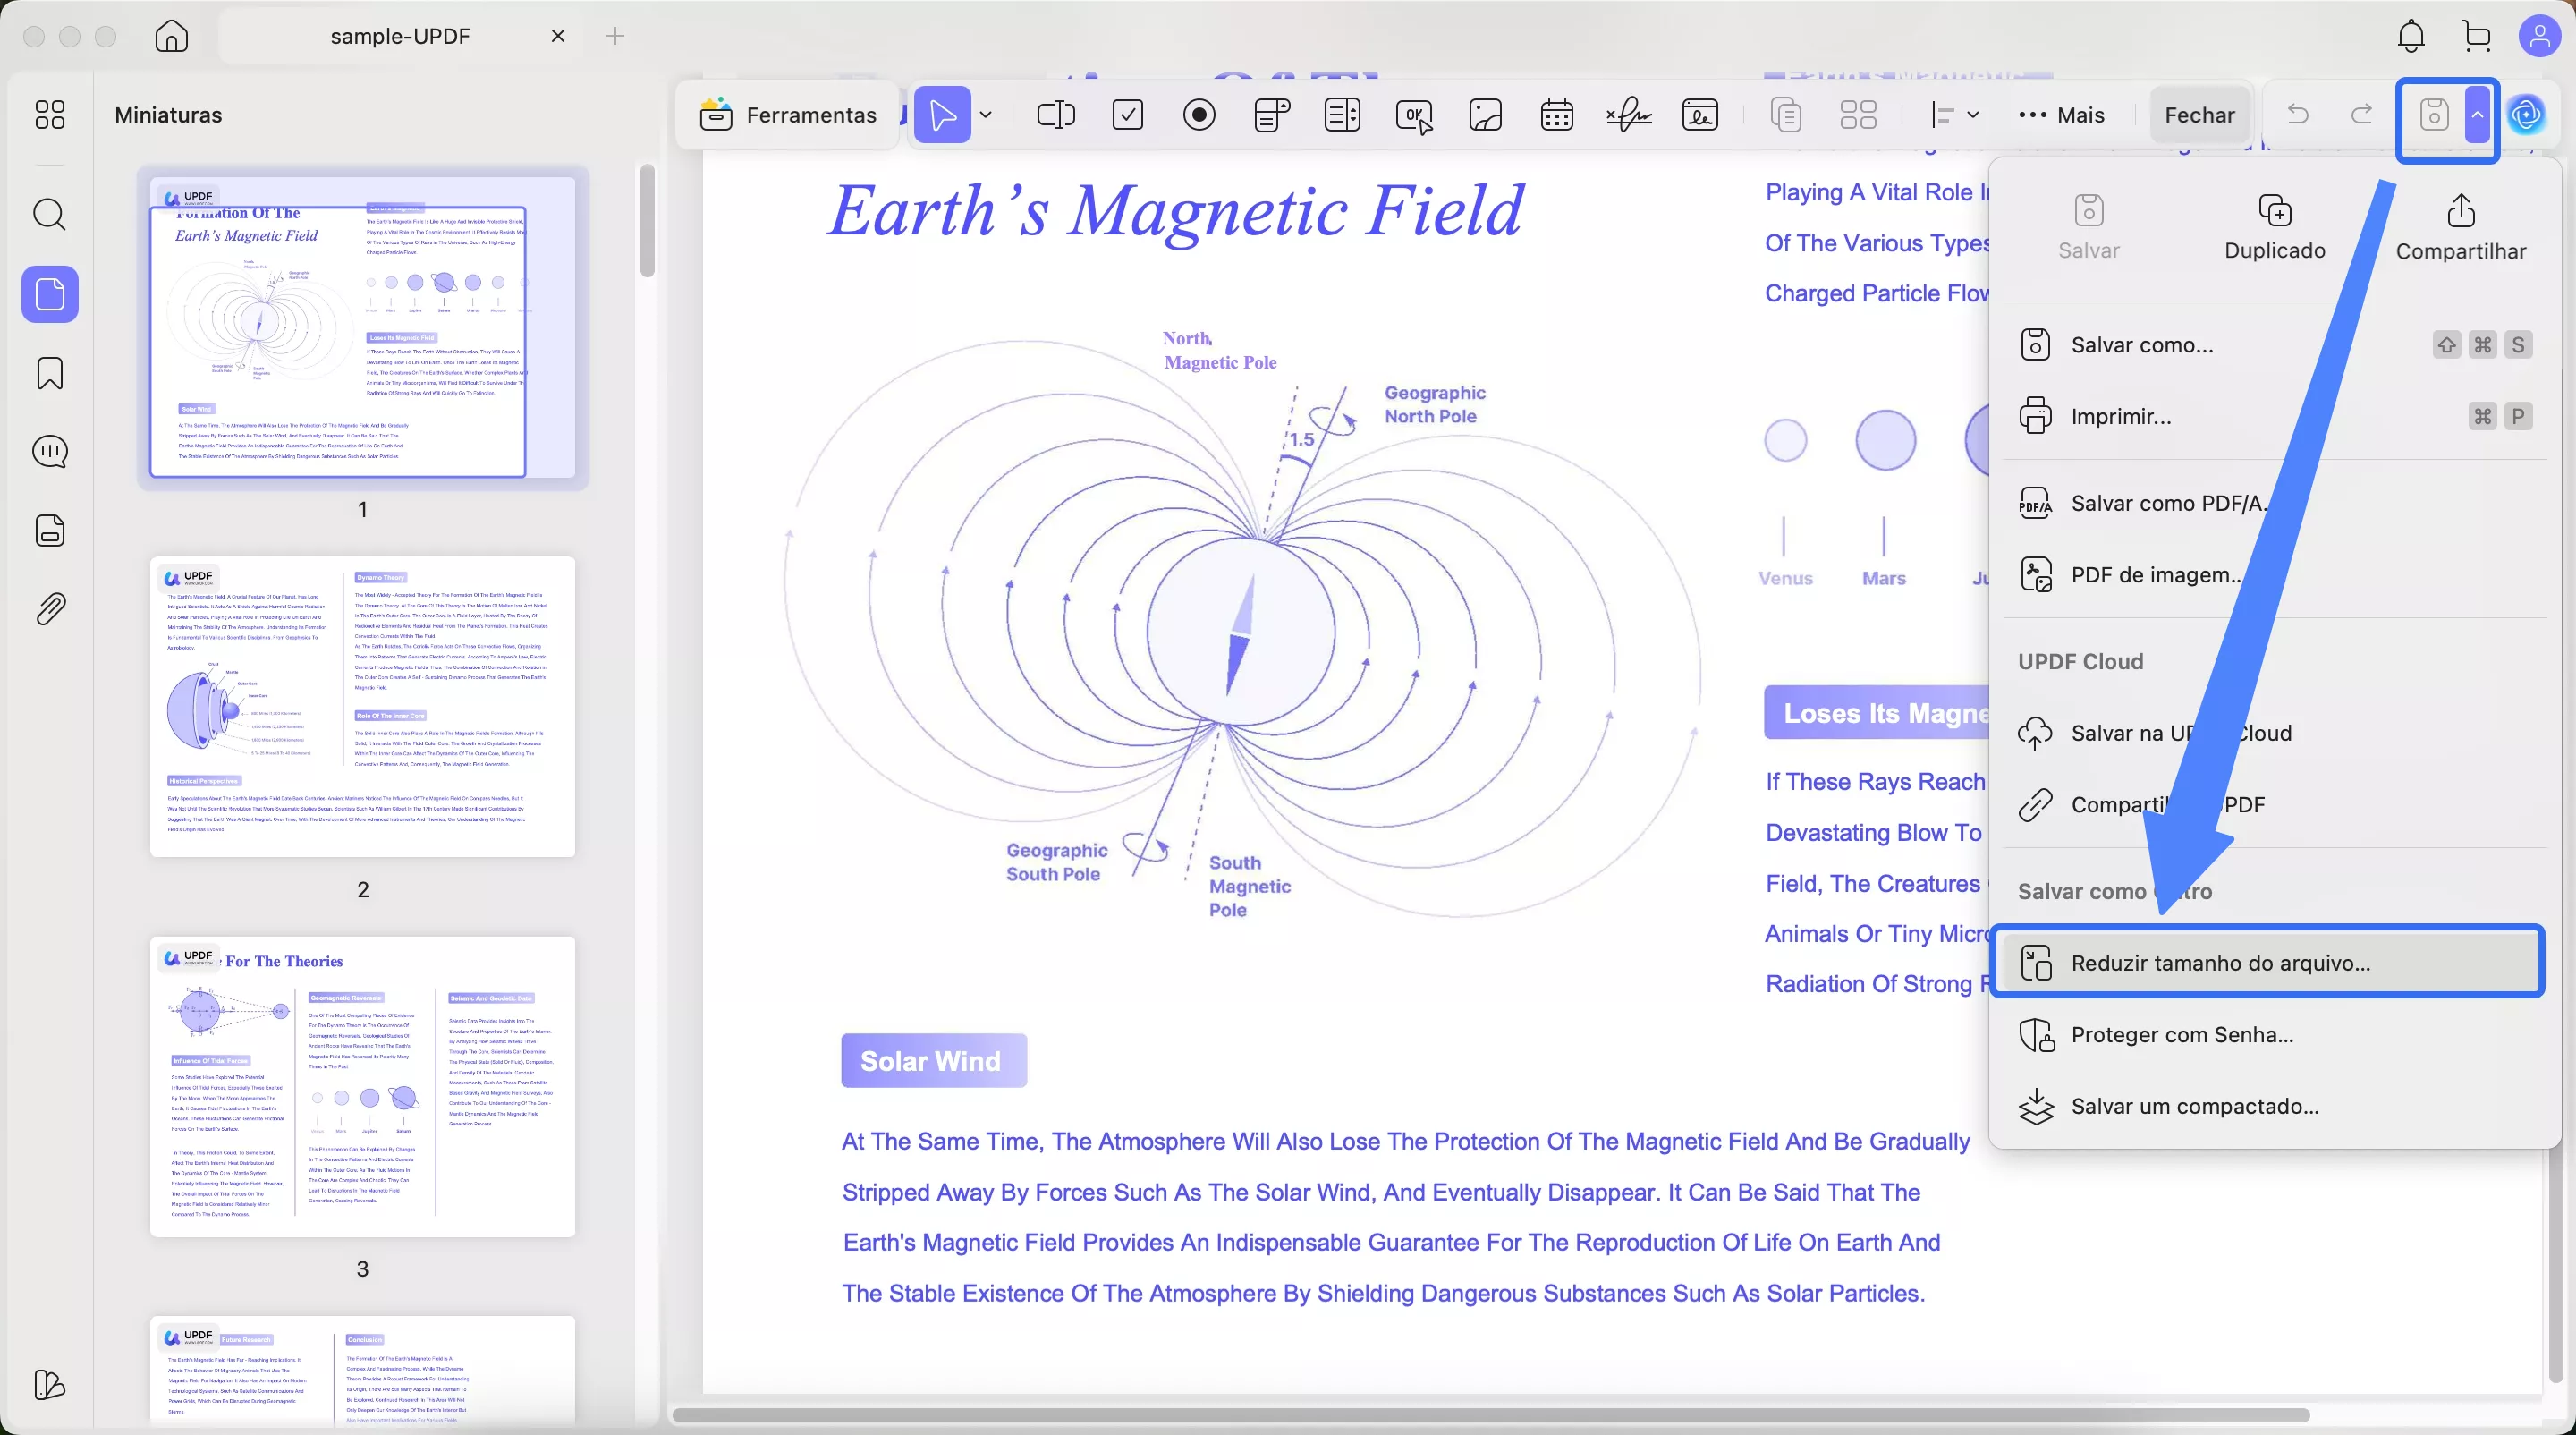Open the Bookmarks sidebar panel

50,373
